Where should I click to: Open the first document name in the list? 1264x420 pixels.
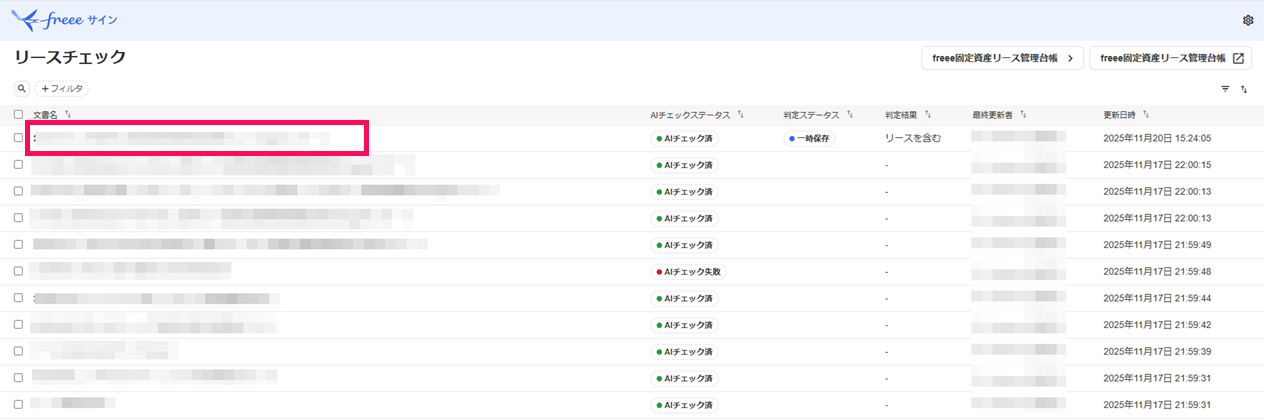point(181,138)
